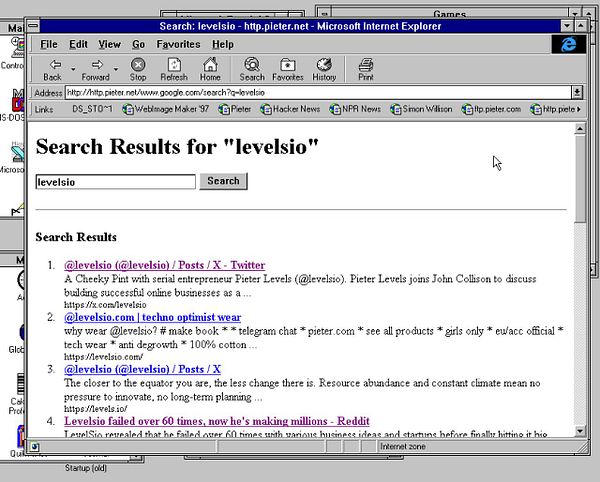Click the Games window title bar
Image resolution: width=600 pixels, height=482 pixels.
[450, 14]
